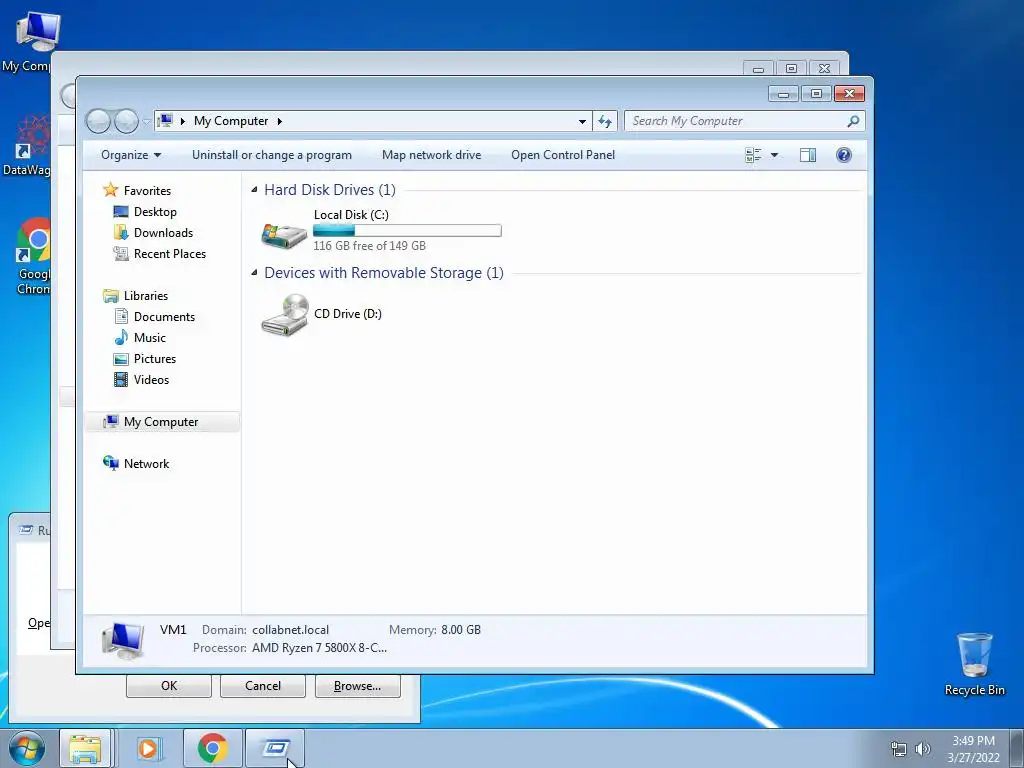This screenshot has width=1024, height=768.
Task: Click the Libraries folder icon
Action: 110,296
